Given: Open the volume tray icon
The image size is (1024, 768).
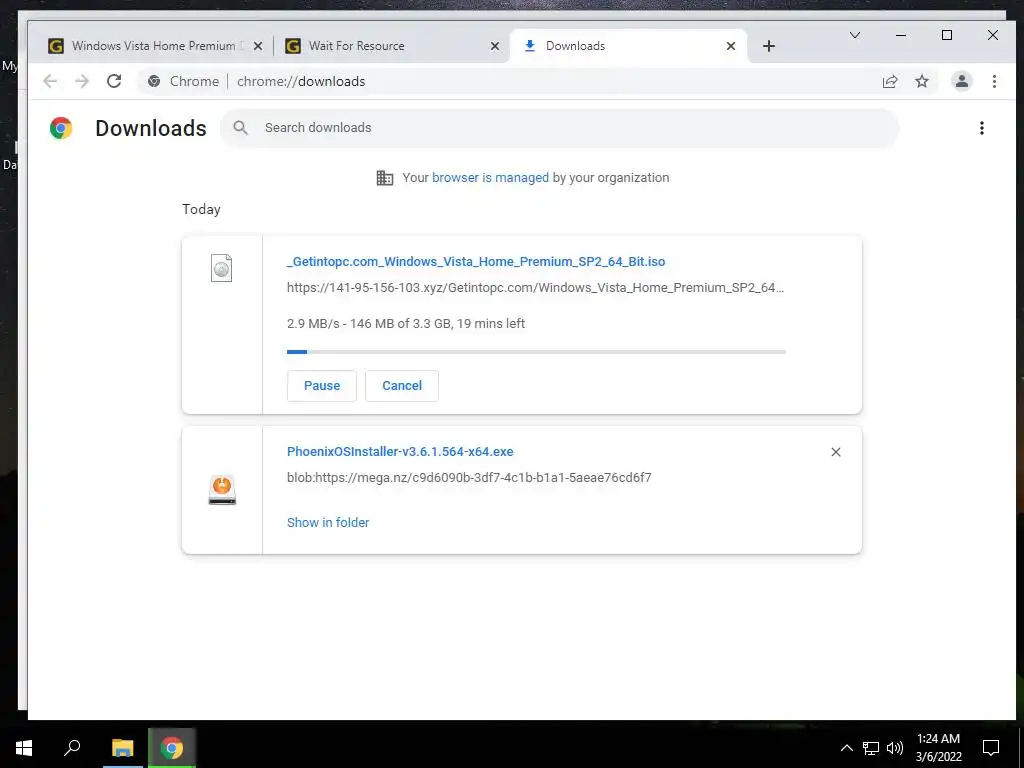Looking at the screenshot, I should tap(895, 748).
